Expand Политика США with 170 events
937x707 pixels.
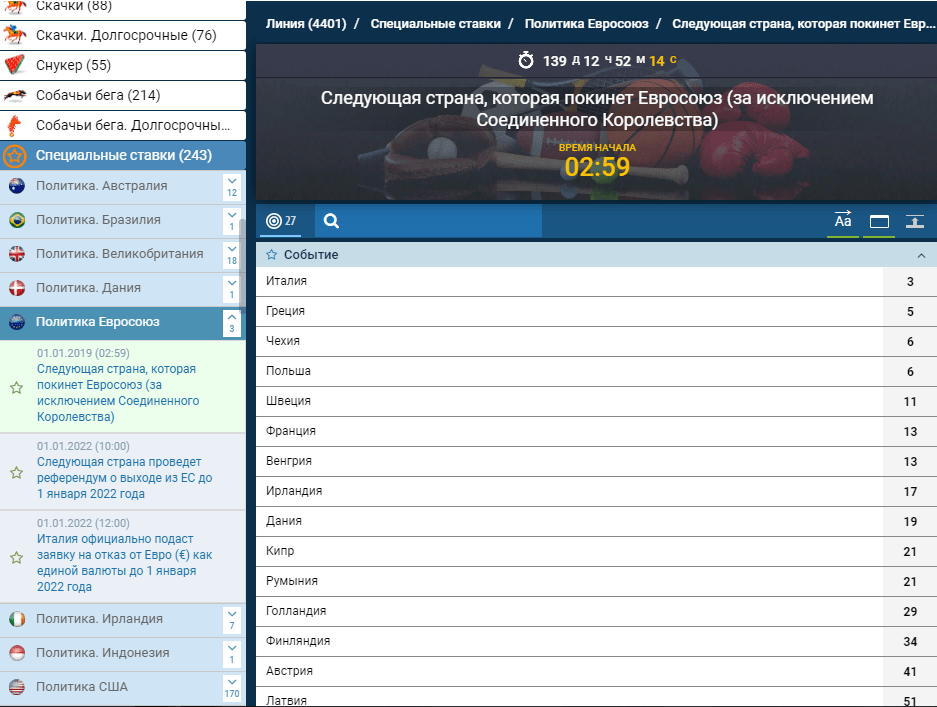coord(232,688)
